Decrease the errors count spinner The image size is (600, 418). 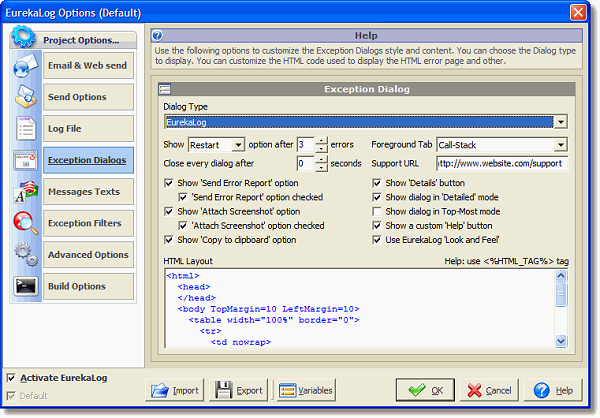[x=322, y=149]
